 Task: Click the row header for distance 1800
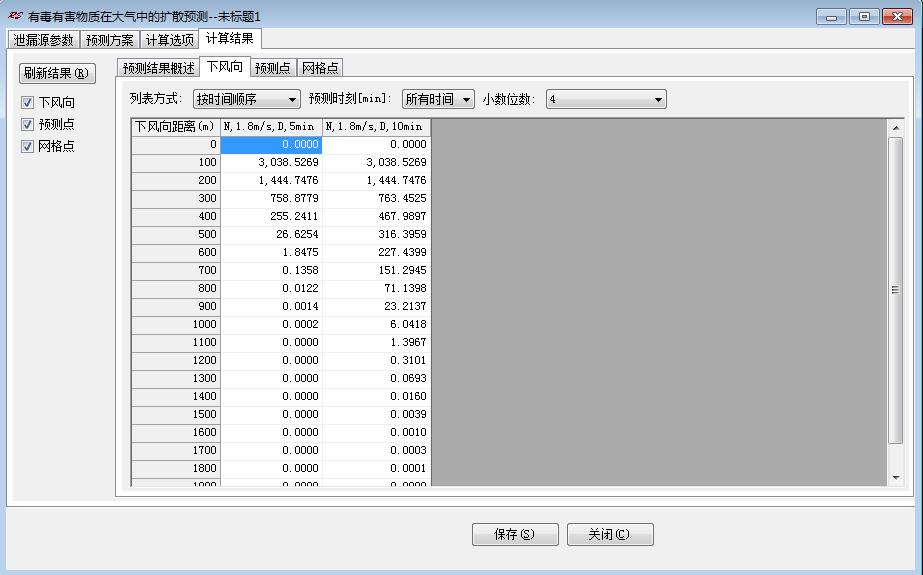pos(176,468)
